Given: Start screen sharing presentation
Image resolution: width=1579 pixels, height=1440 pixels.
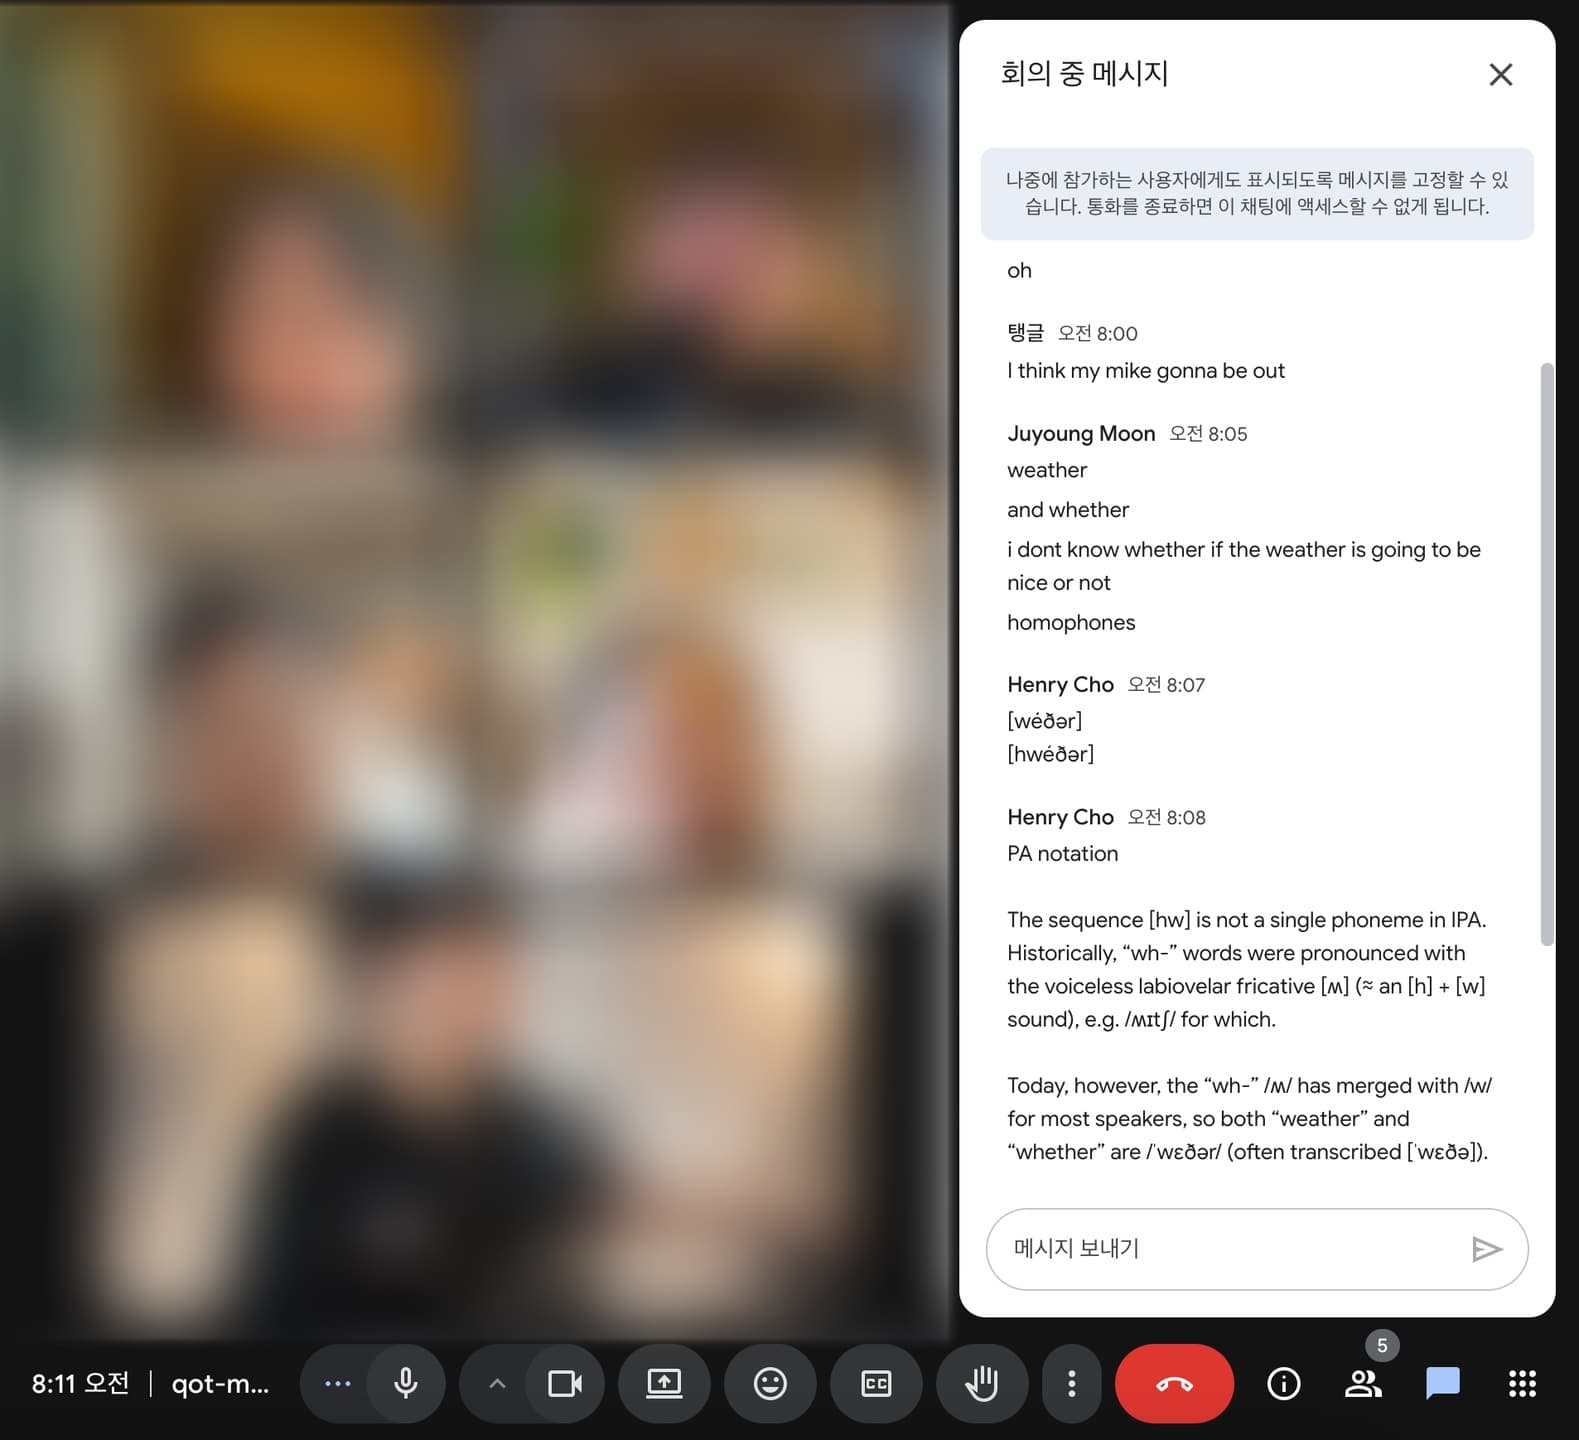Looking at the screenshot, I should tap(664, 1383).
